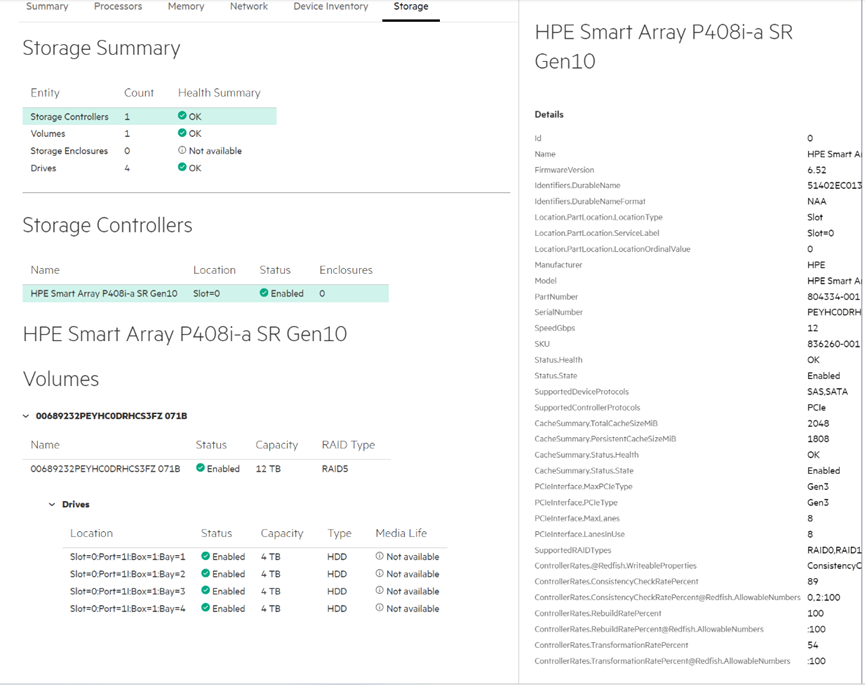The image size is (865, 685).
Task: Select the Drives summary row
Action: [149, 168]
